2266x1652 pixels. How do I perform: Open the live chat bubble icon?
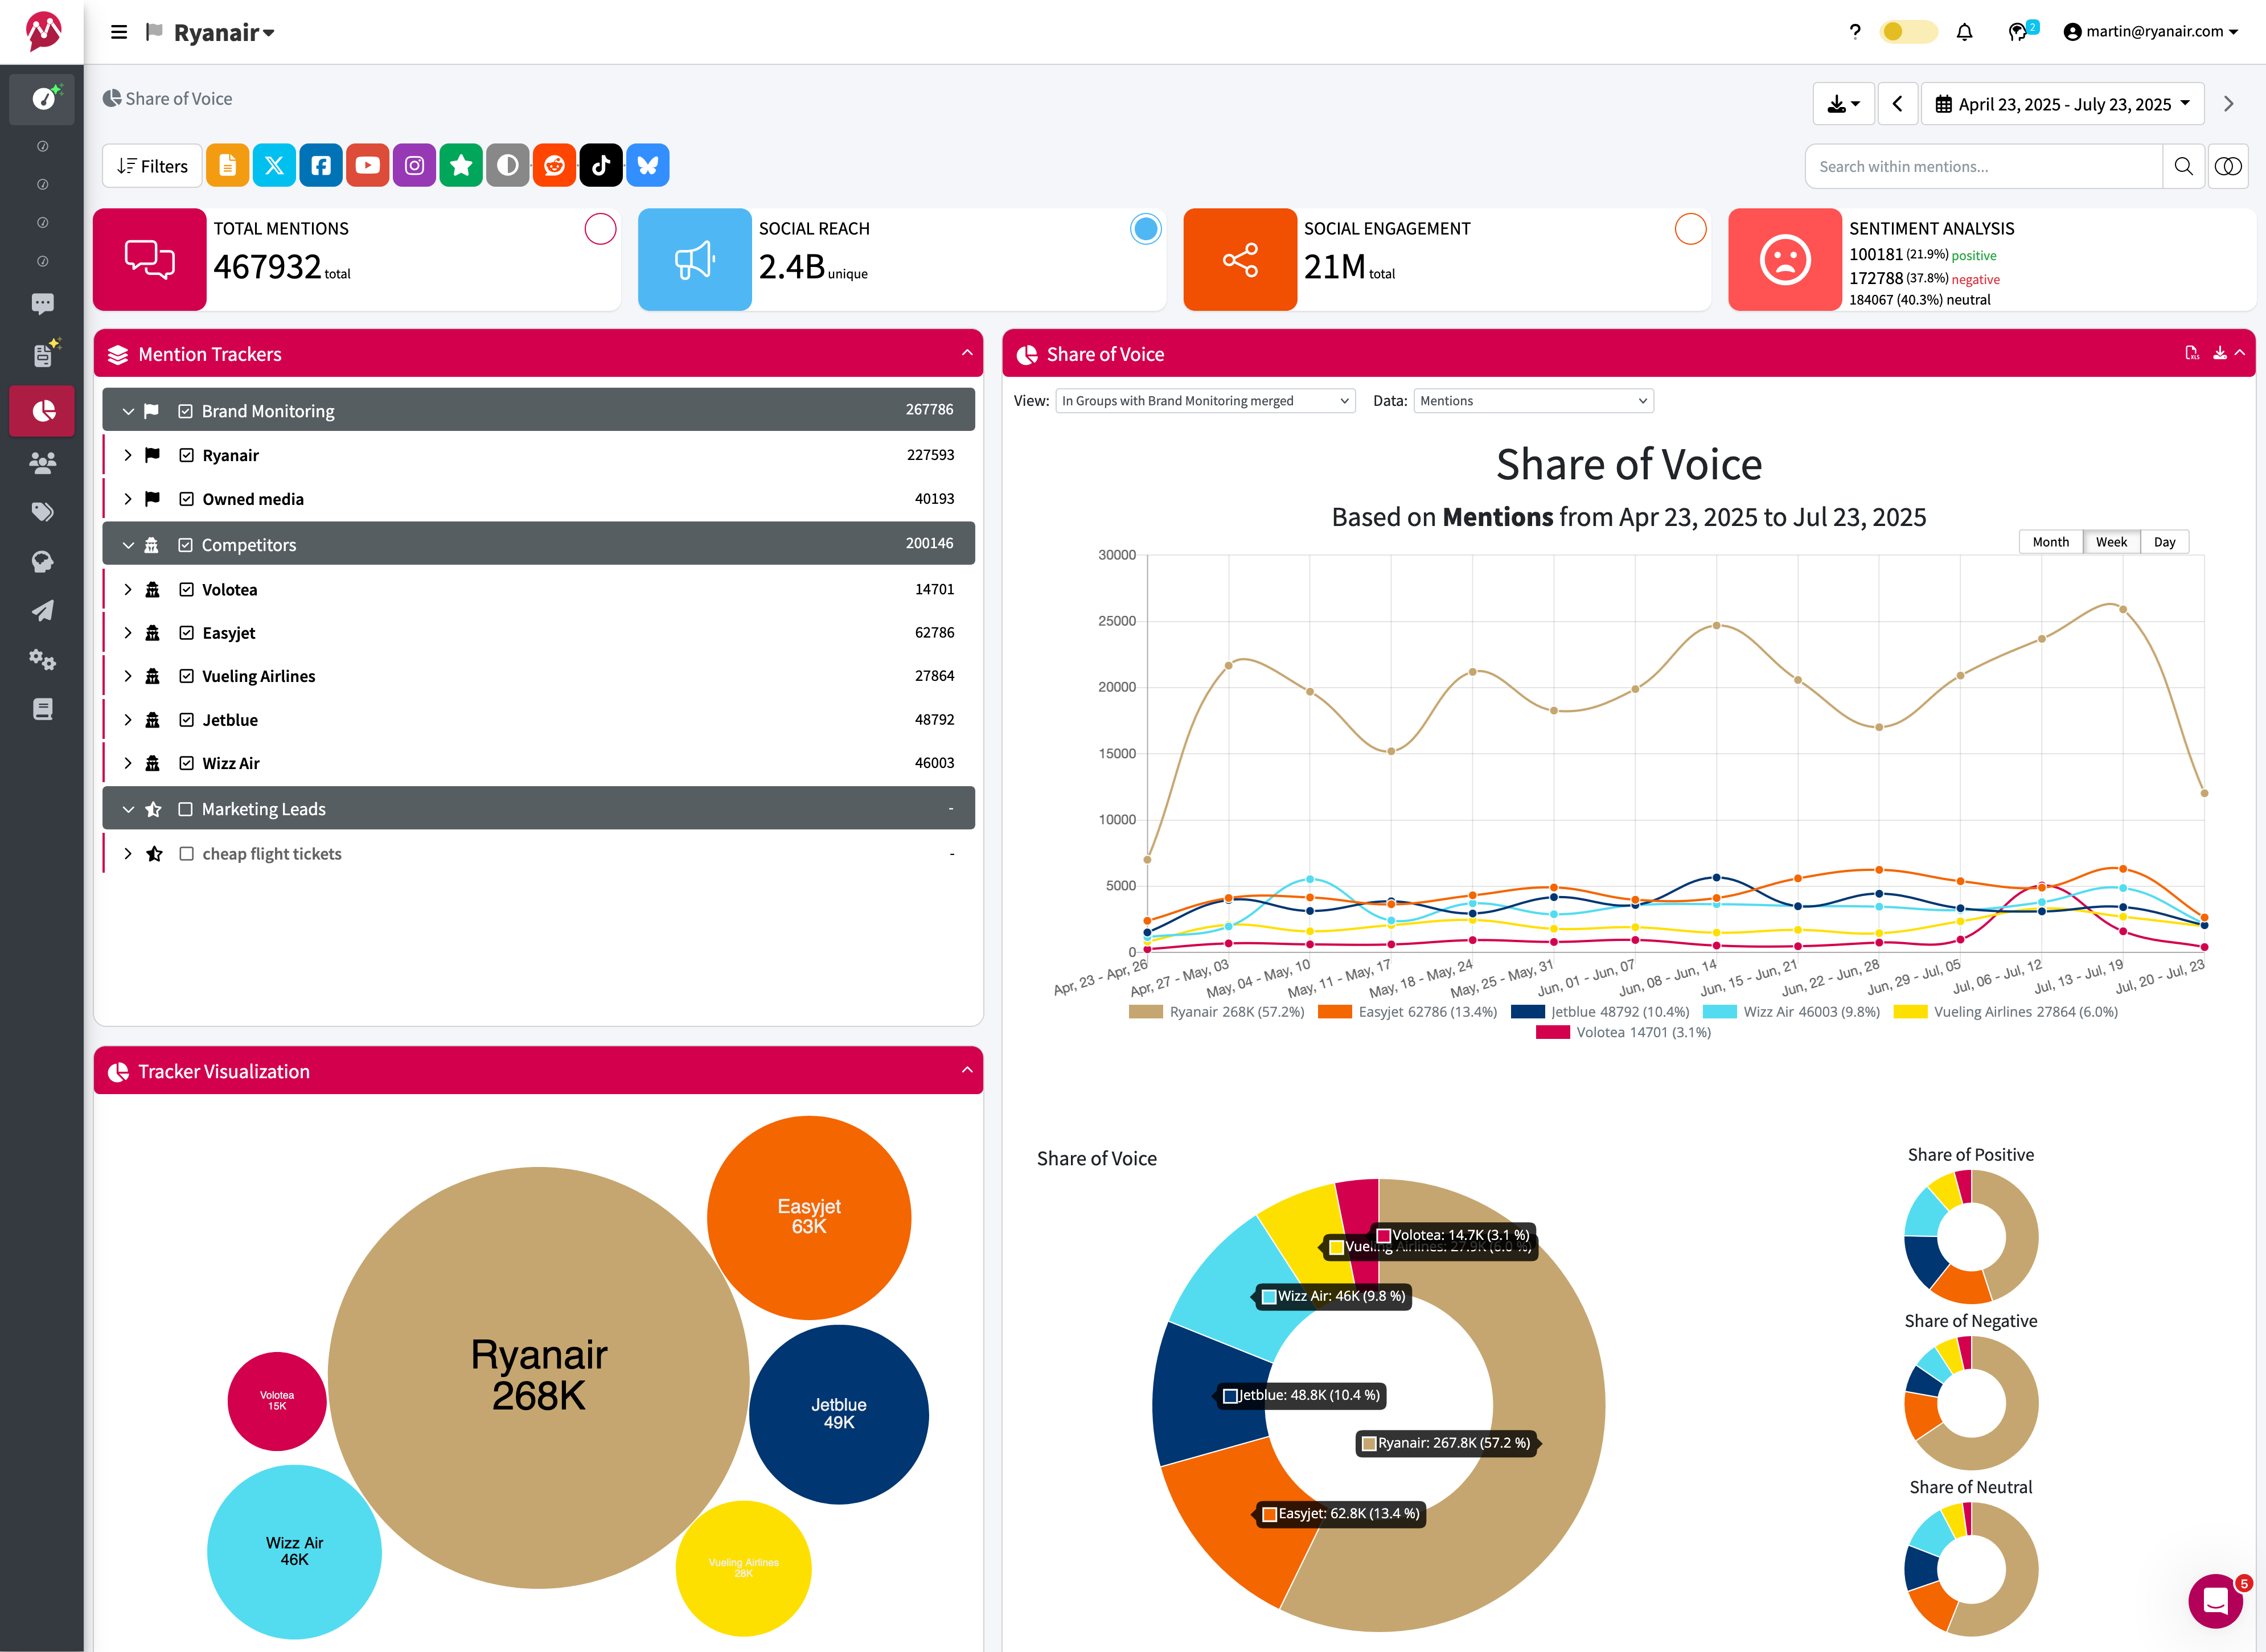[2215, 1600]
